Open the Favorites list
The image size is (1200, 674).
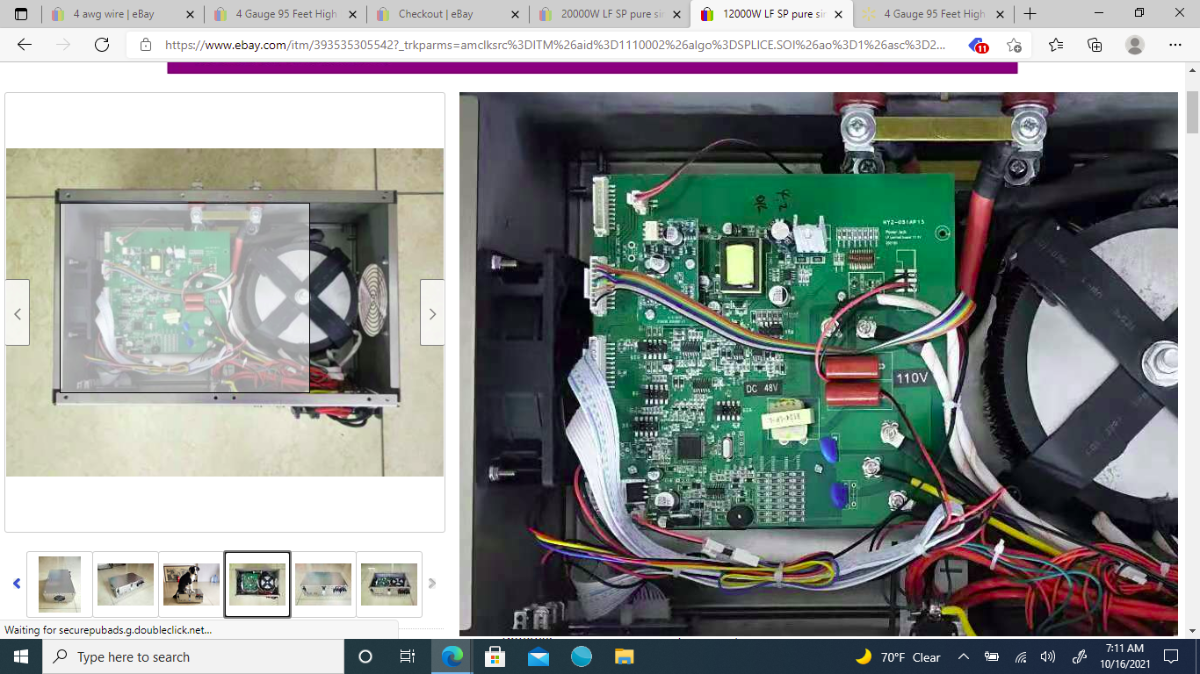[x=1057, y=45]
